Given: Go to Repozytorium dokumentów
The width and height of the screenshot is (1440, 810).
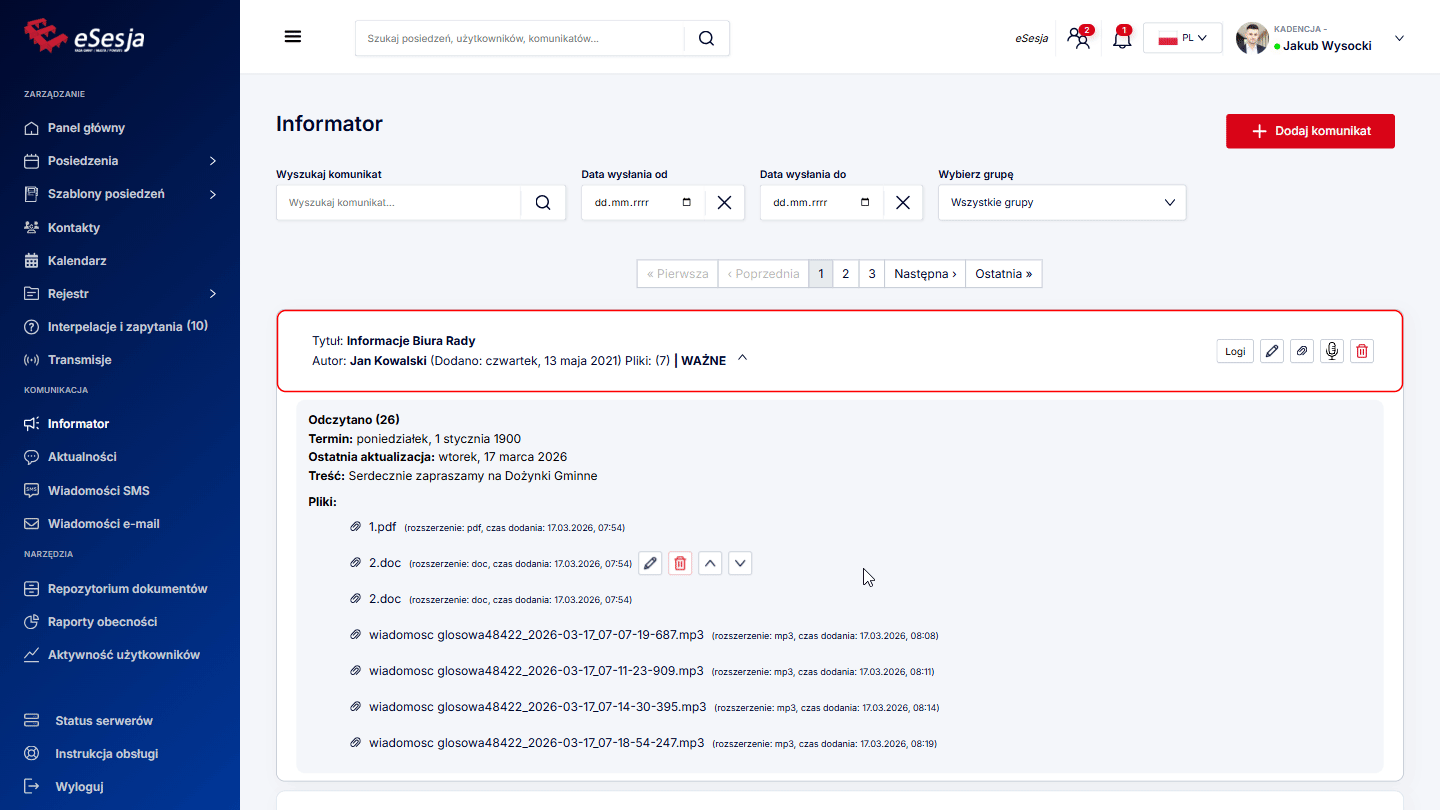Looking at the screenshot, I should click(x=127, y=589).
